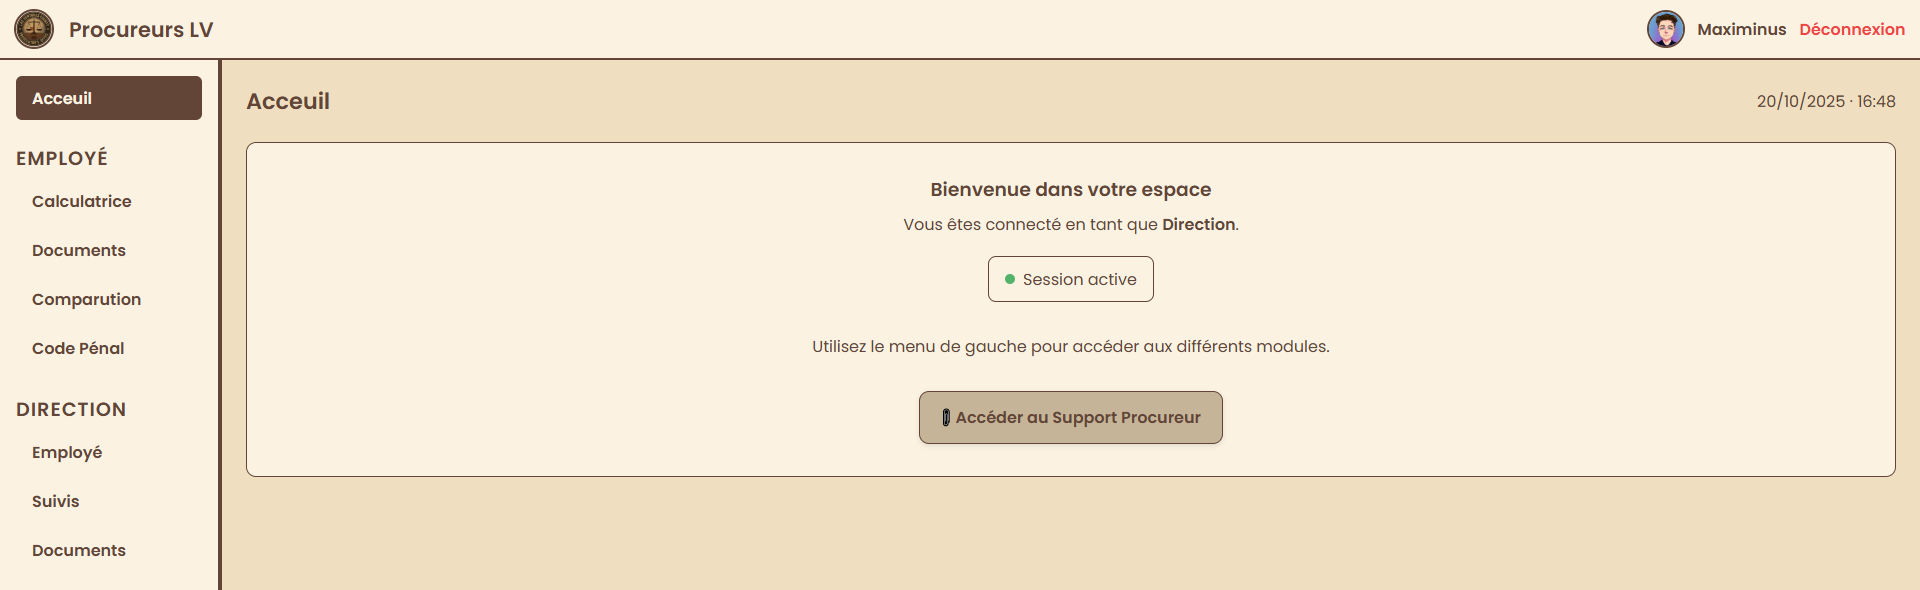Click the date and time display

1825,101
